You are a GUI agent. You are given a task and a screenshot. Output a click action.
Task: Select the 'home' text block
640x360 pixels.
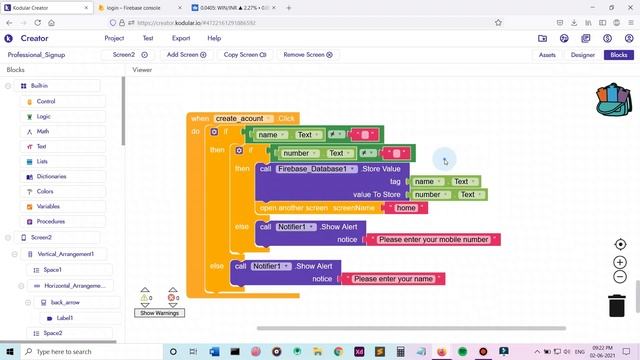point(406,208)
